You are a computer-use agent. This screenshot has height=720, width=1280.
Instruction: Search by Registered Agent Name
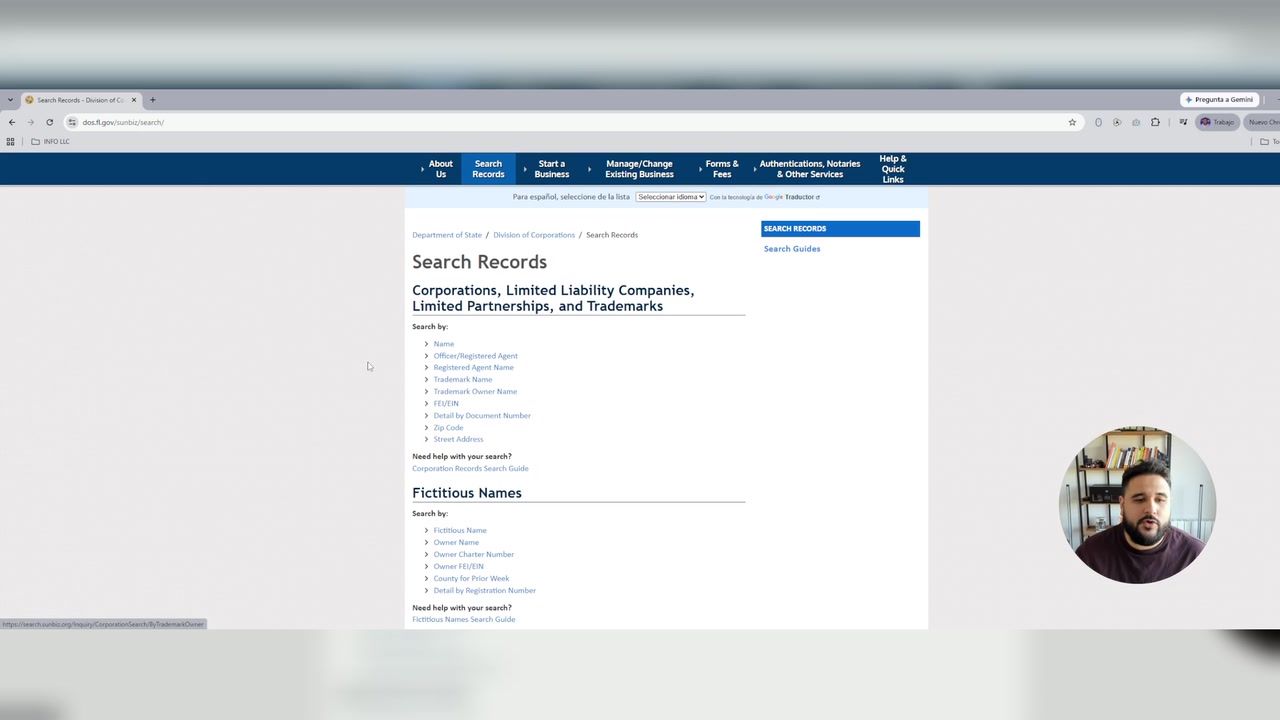[474, 368]
